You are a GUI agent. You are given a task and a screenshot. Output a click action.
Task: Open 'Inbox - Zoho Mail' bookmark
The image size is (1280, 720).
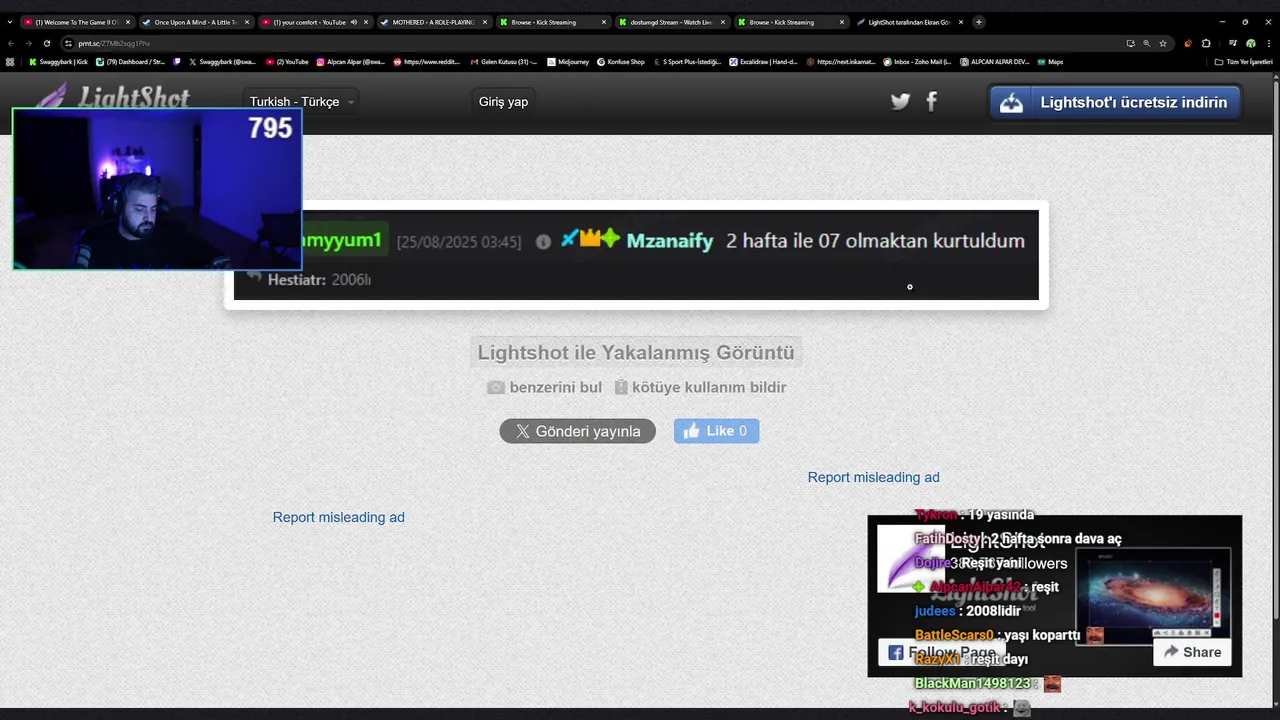pos(917,62)
